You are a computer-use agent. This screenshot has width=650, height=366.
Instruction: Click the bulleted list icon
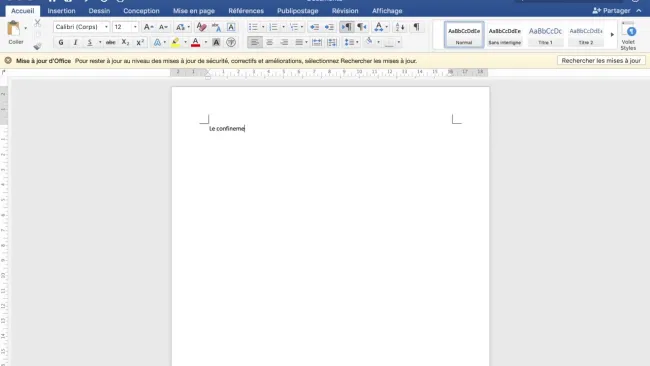pyautogui.click(x=253, y=27)
